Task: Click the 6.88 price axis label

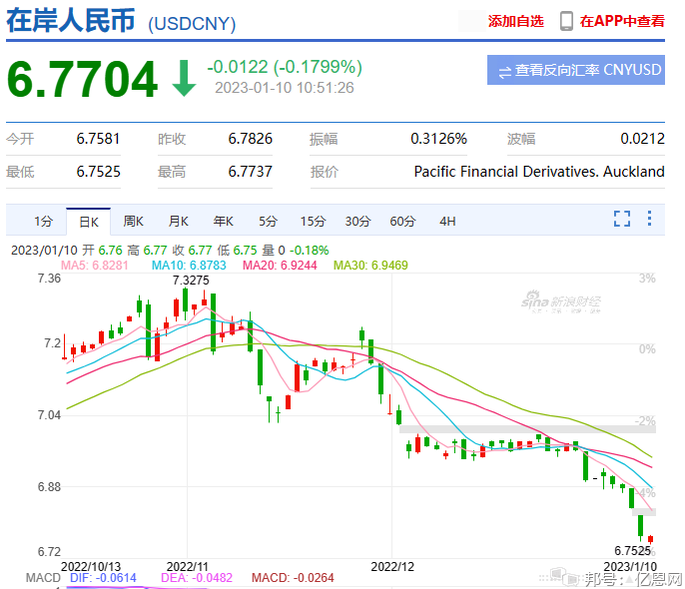Action: pyautogui.click(x=49, y=486)
